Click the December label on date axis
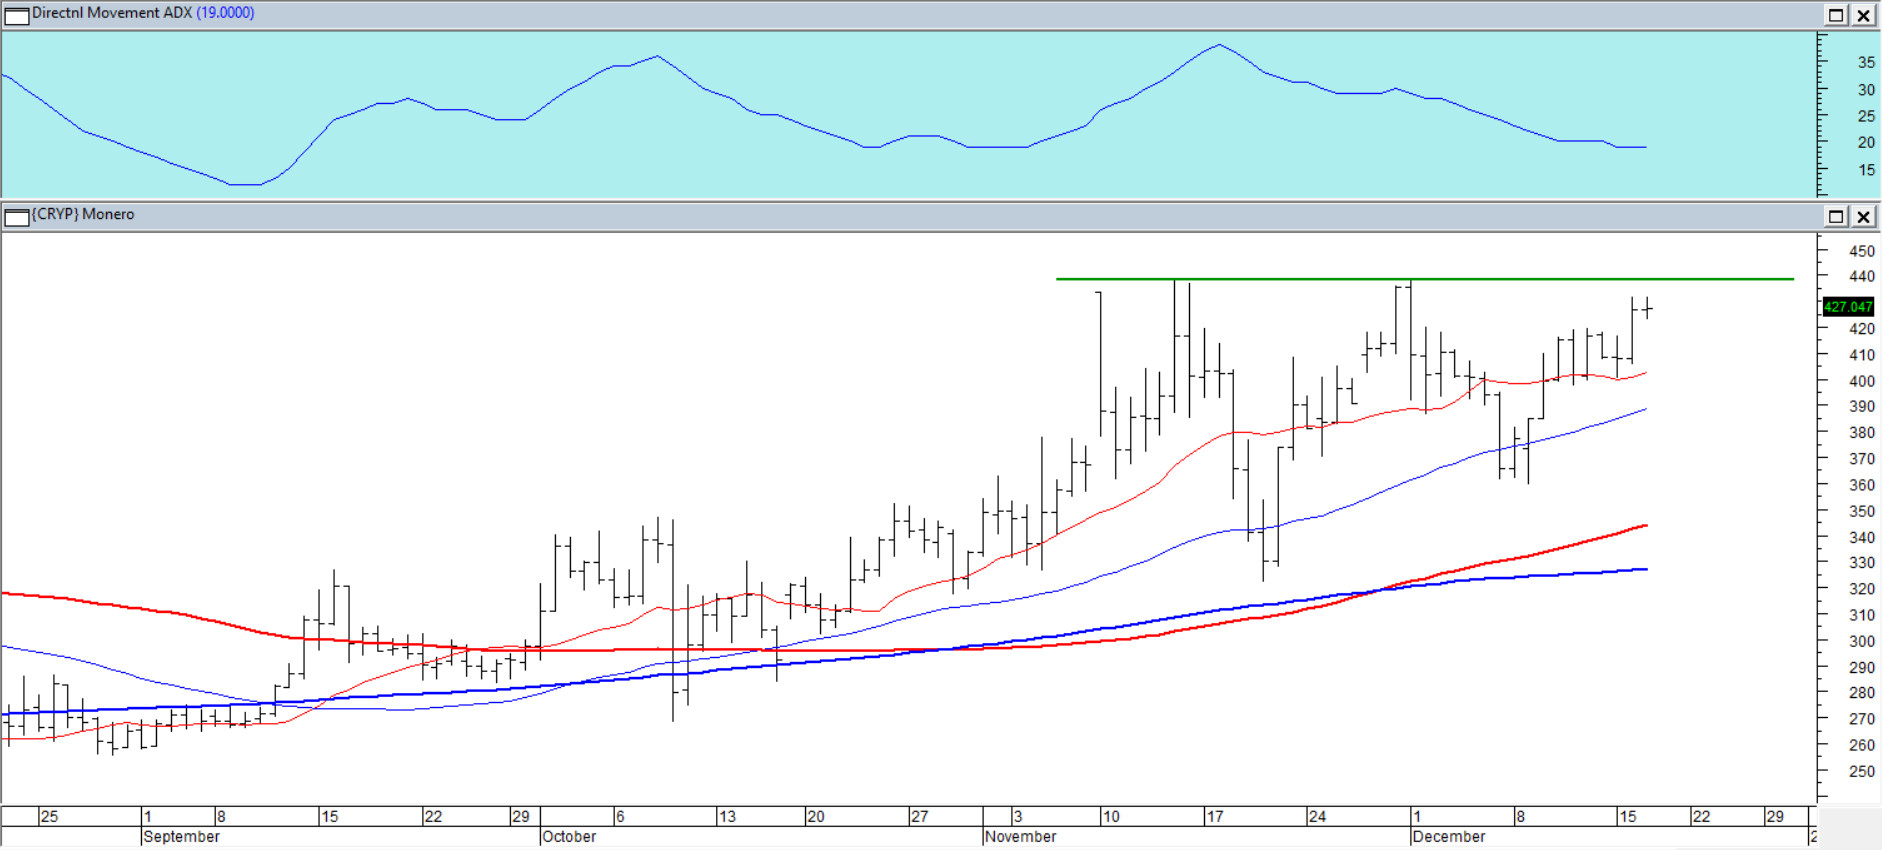 point(1449,836)
